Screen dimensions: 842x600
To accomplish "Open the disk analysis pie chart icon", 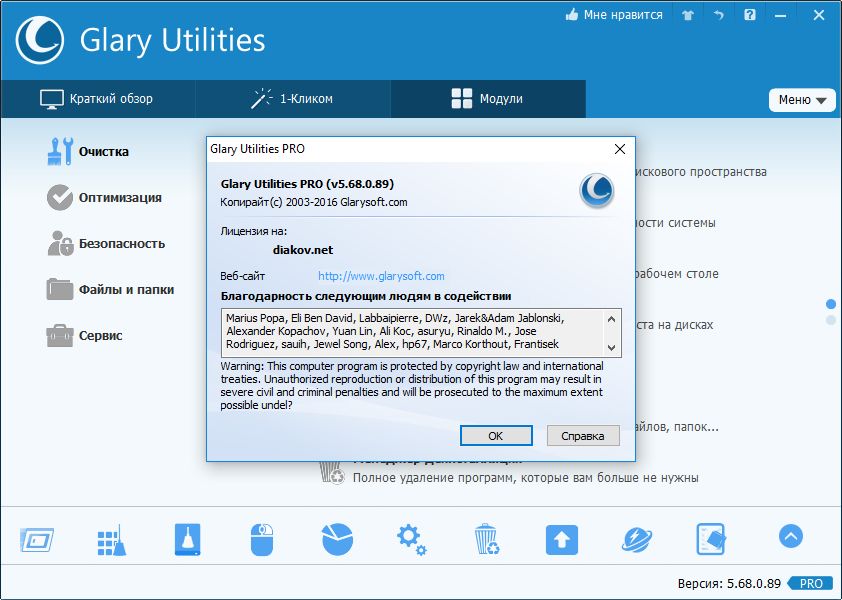I will point(337,539).
